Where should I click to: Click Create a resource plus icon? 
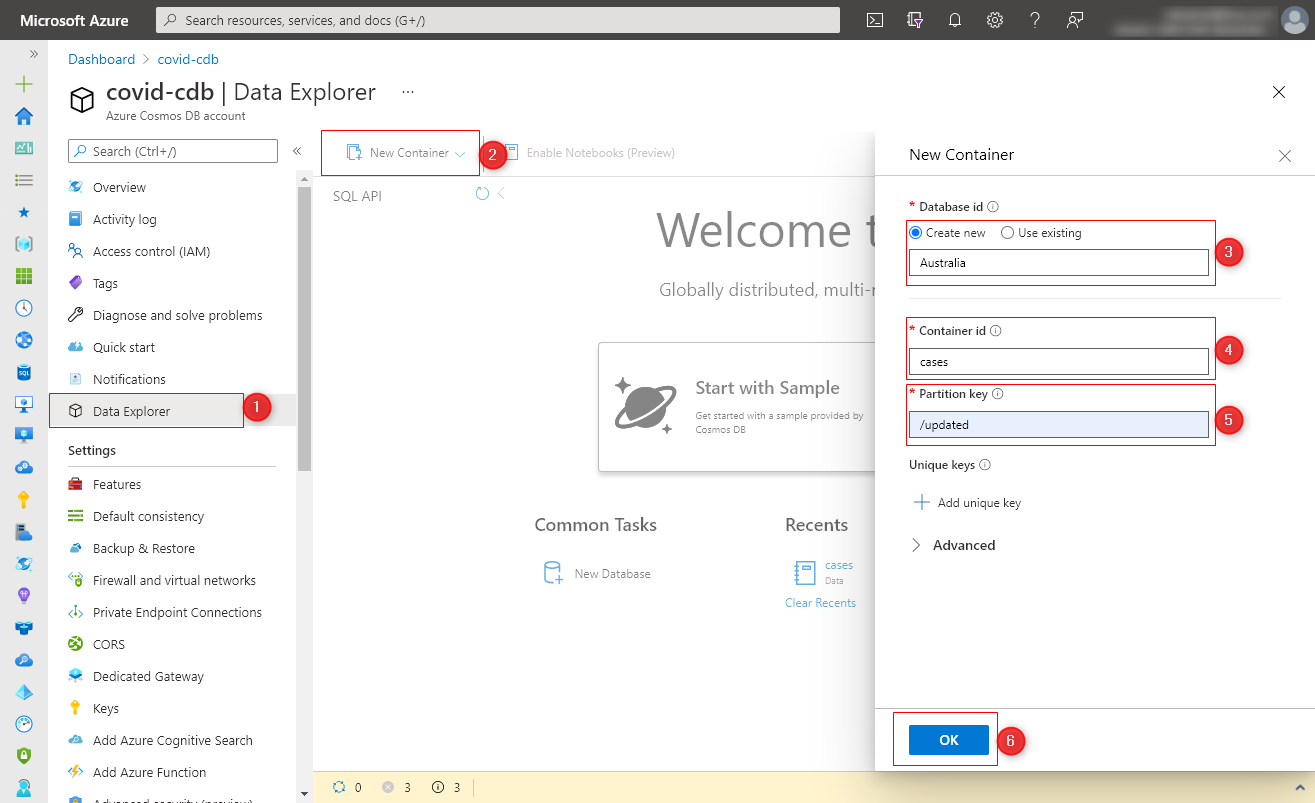24,85
